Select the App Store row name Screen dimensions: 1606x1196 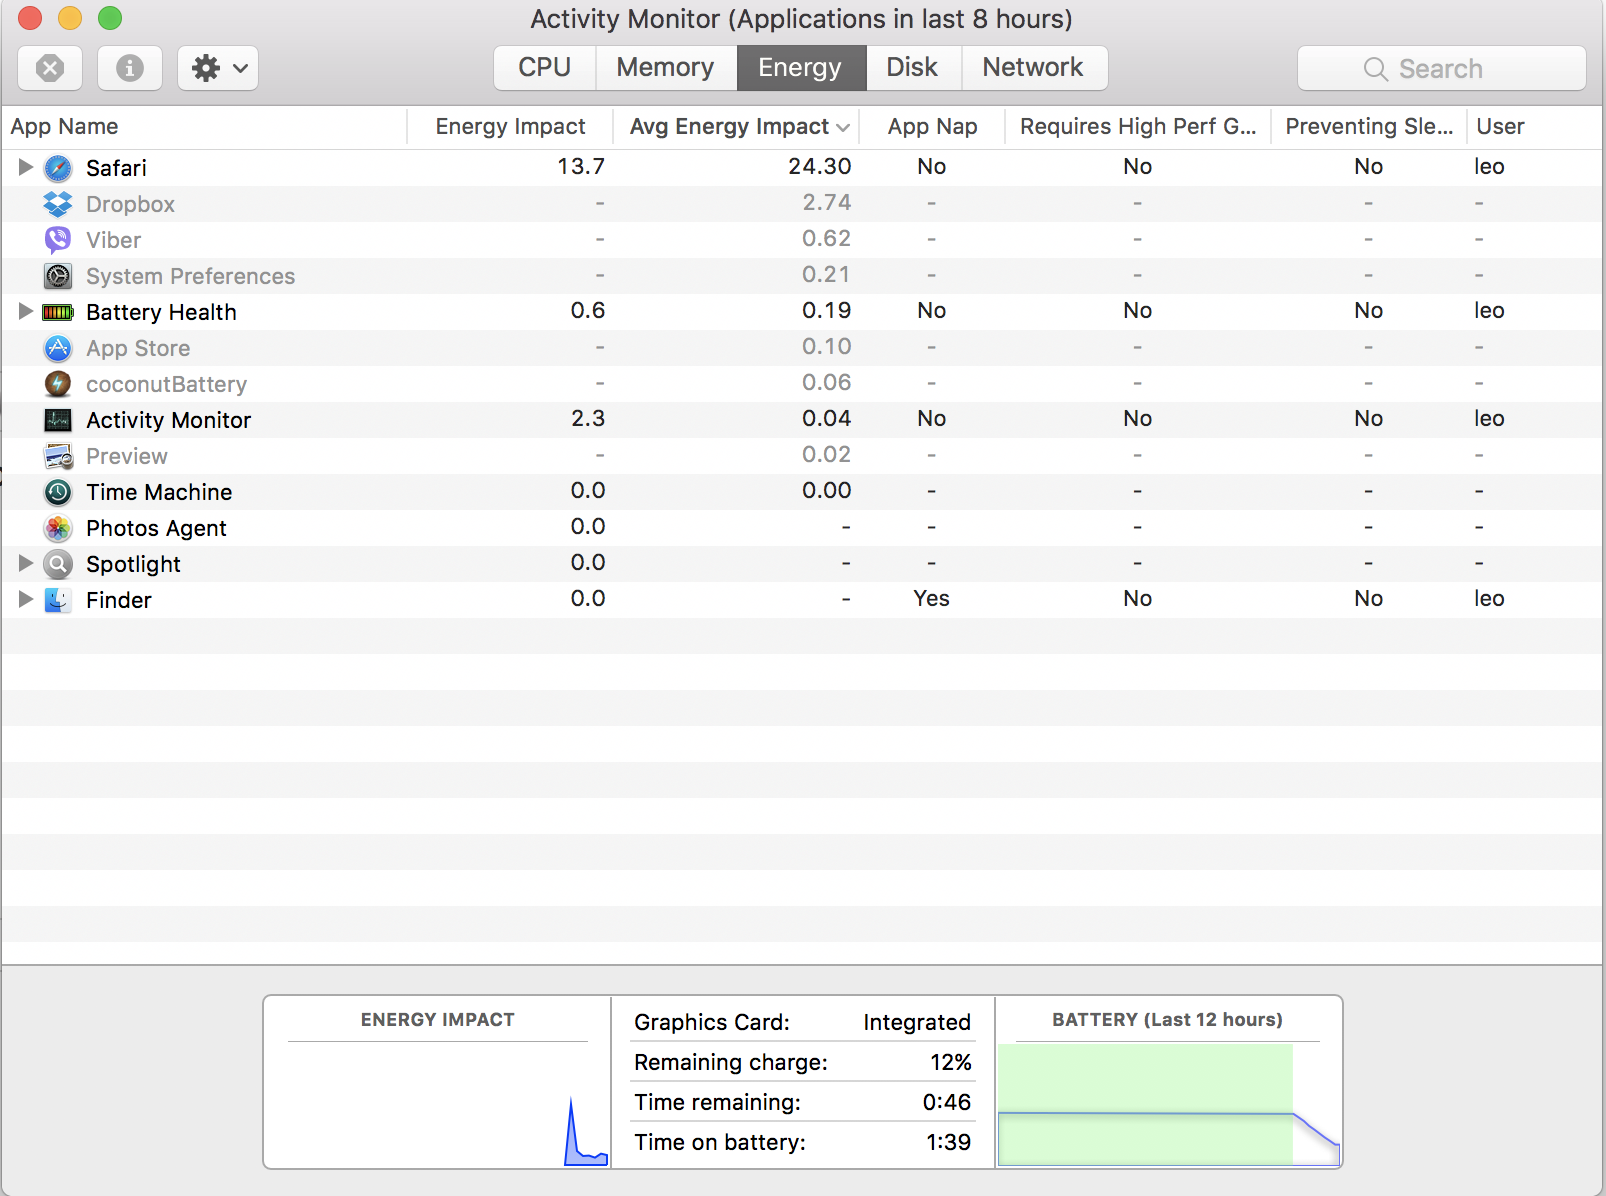tap(138, 348)
